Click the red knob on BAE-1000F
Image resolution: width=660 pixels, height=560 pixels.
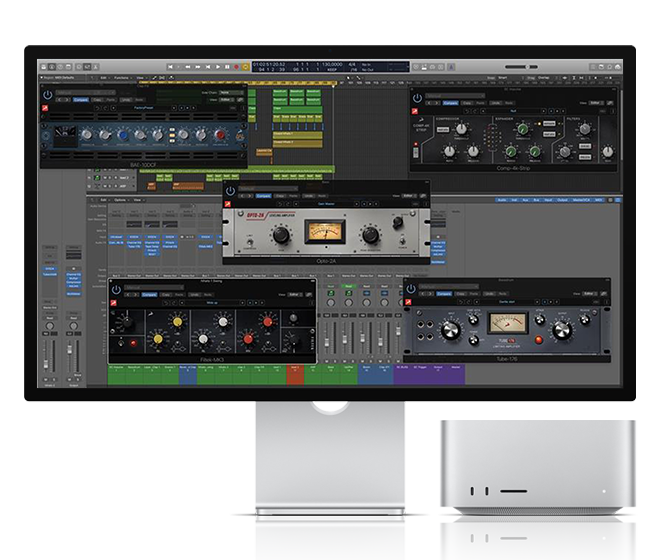tap(220, 135)
